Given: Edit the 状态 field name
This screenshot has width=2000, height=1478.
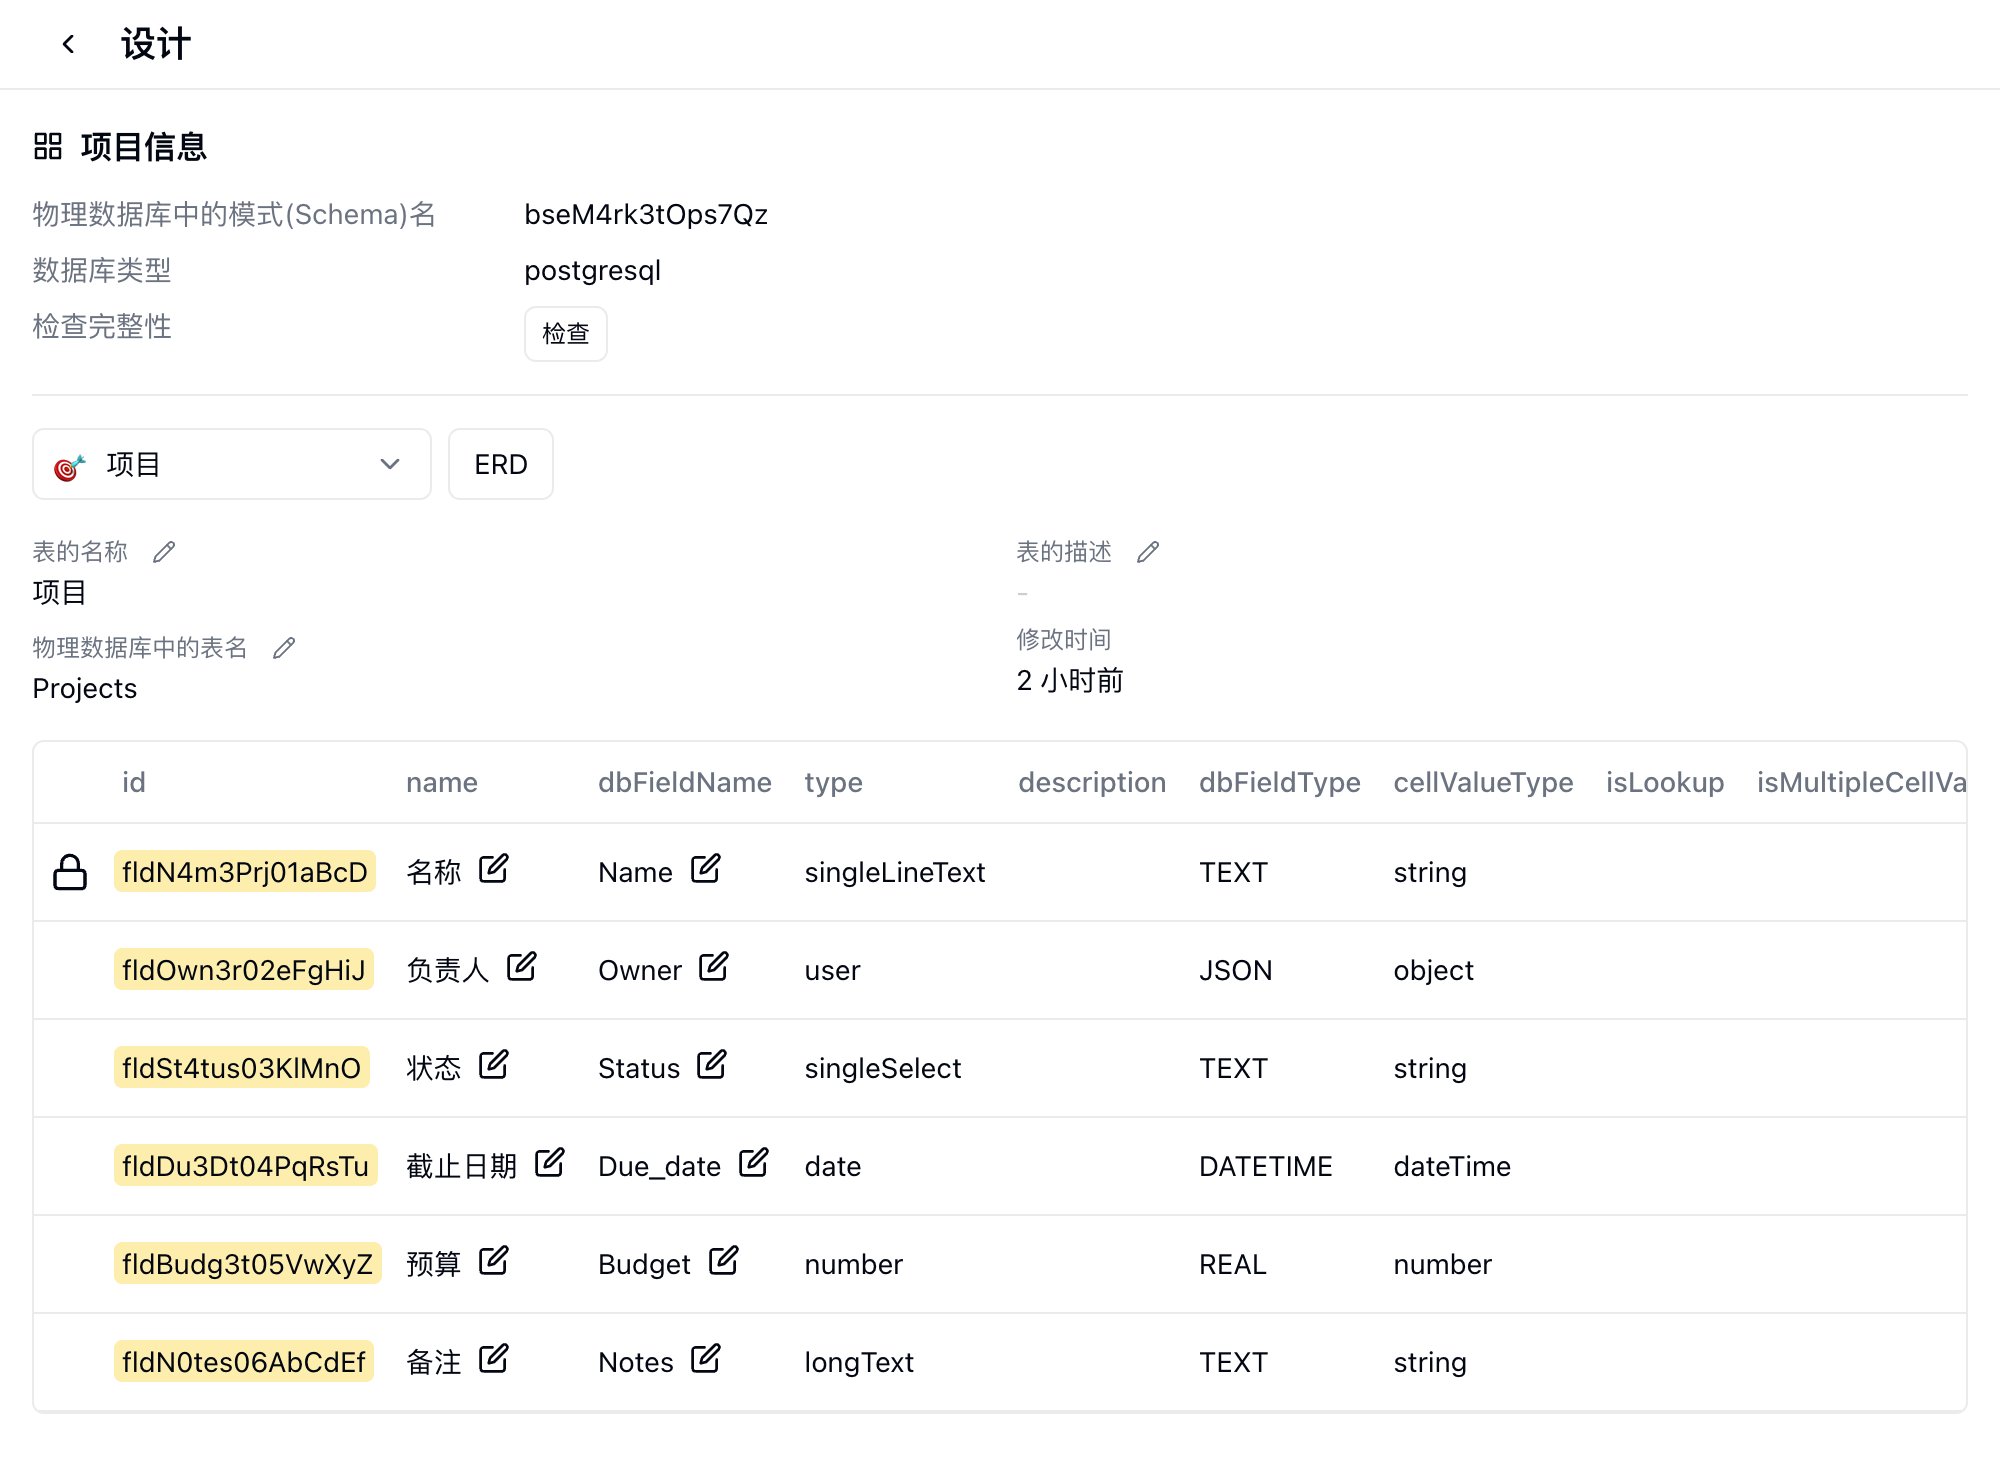Looking at the screenshot, I should click(493, 1065).
